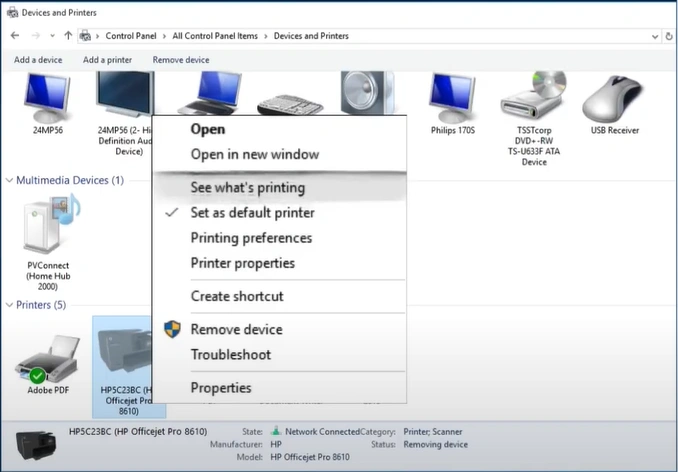This screenshot has height=472, width=678.
Task: Choose See what's printing from context menu
Action: coord(247,187)
